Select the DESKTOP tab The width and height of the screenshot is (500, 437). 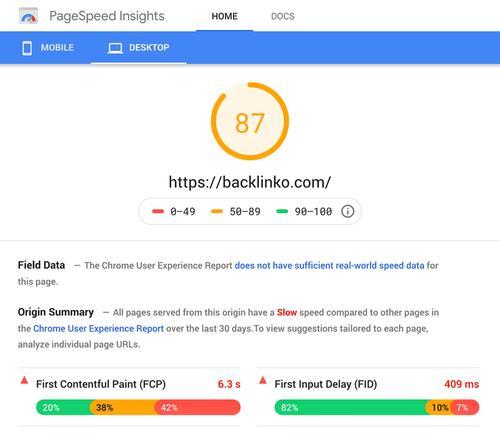tap(139, 48)
